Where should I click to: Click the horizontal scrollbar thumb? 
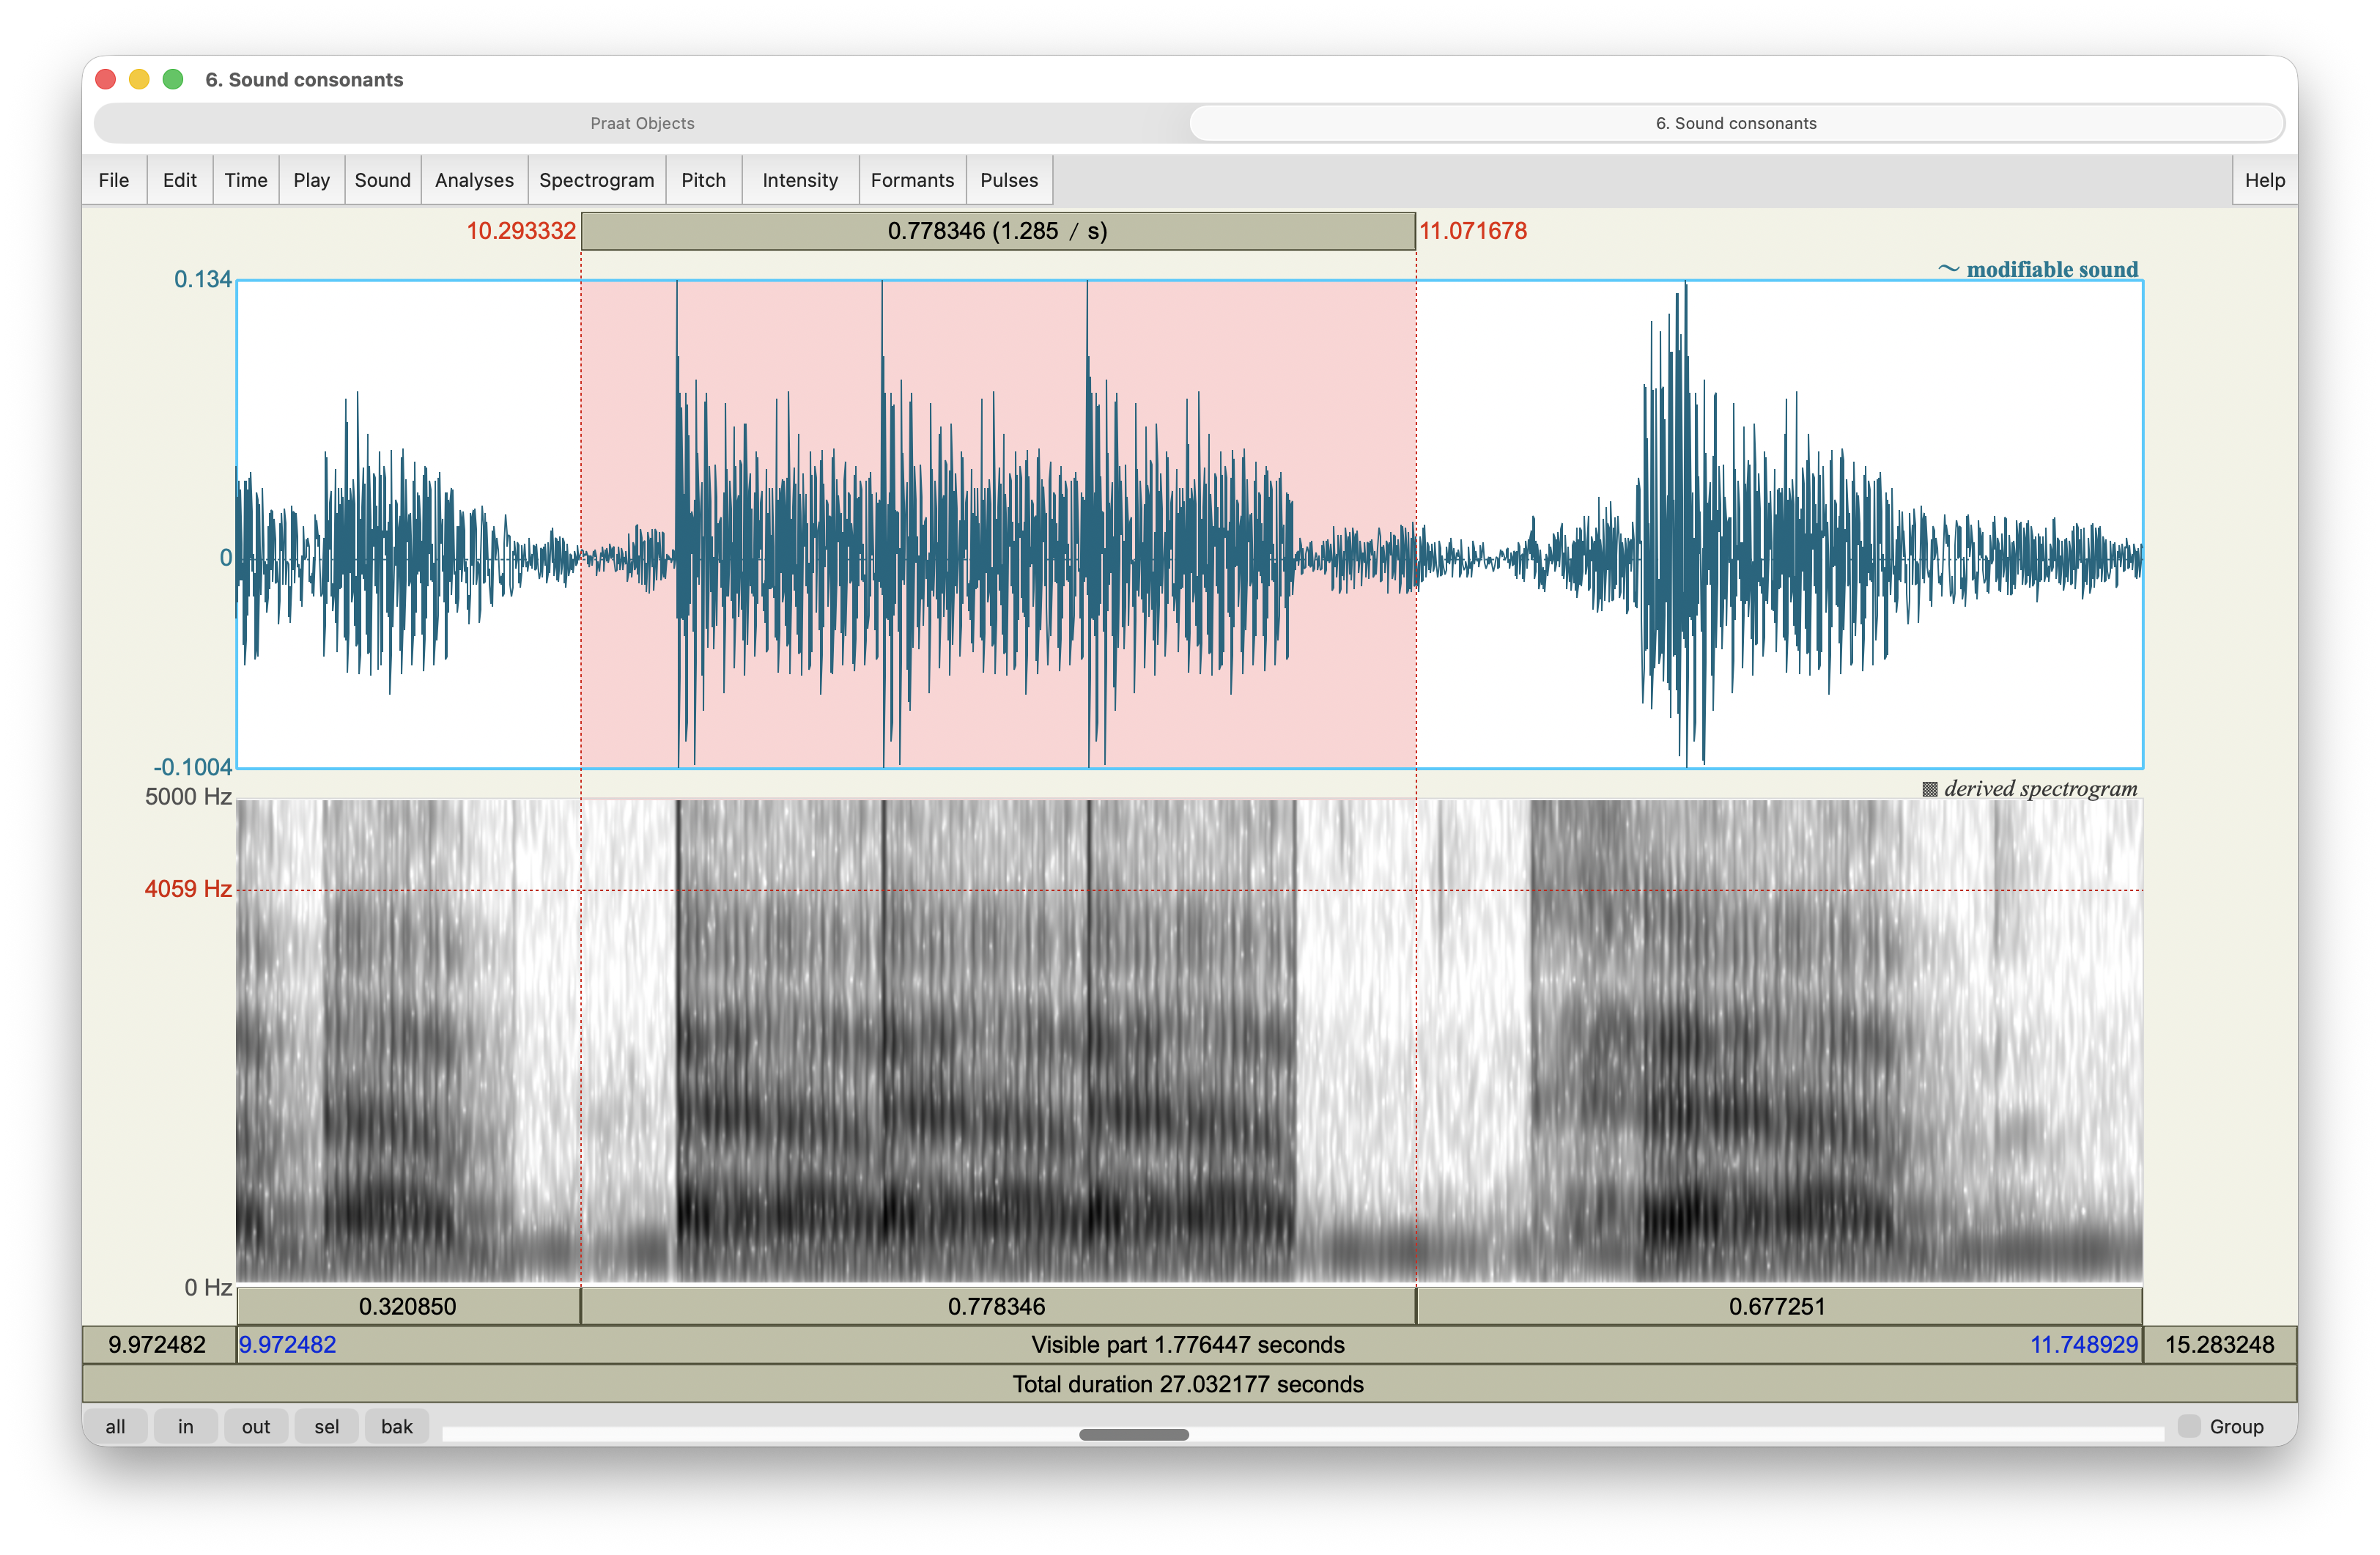click(1134, 1435)
